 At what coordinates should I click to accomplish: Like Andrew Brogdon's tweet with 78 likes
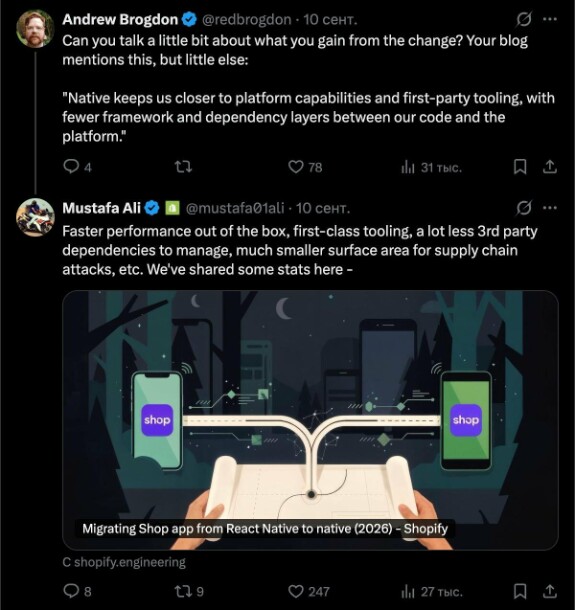click(x=305, y=167)
